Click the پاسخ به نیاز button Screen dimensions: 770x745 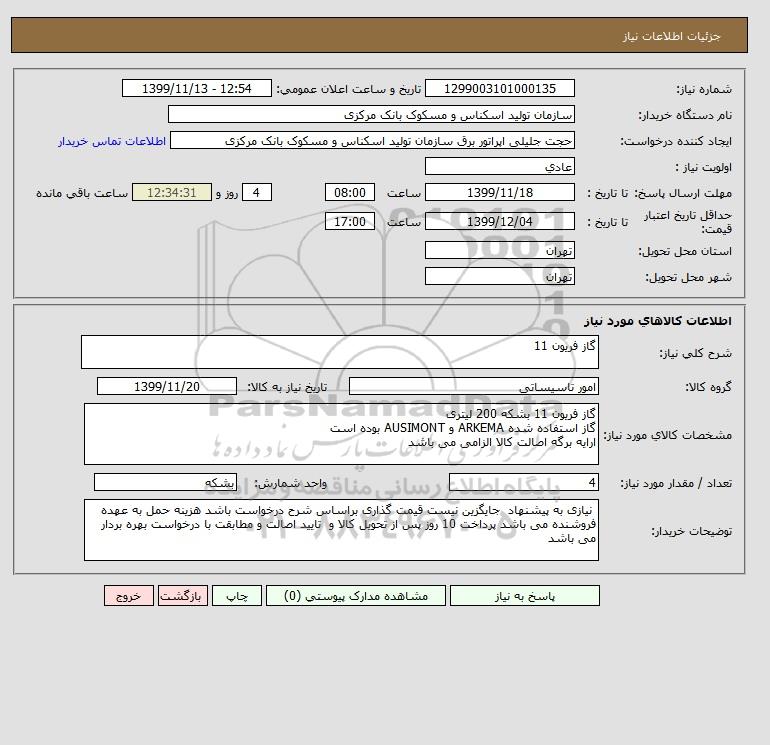click(524, 595)
